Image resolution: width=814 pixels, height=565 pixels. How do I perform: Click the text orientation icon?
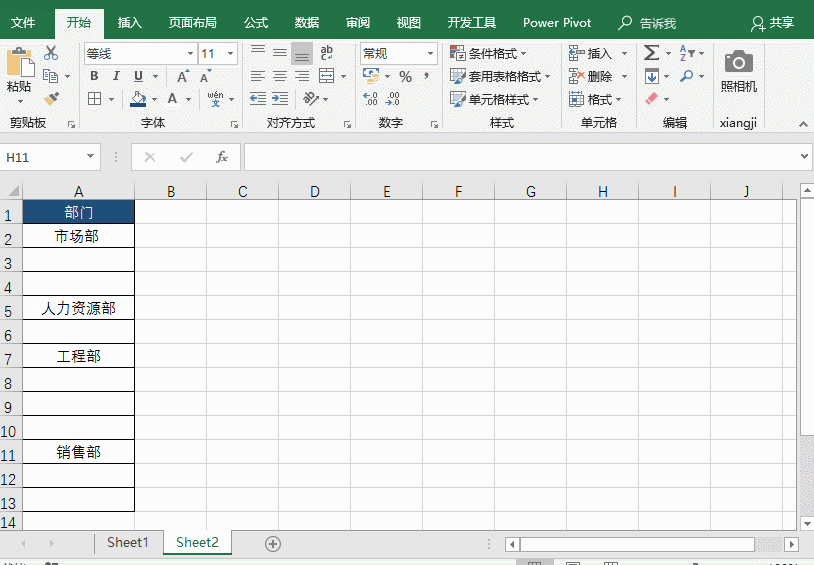click(310, 98)
